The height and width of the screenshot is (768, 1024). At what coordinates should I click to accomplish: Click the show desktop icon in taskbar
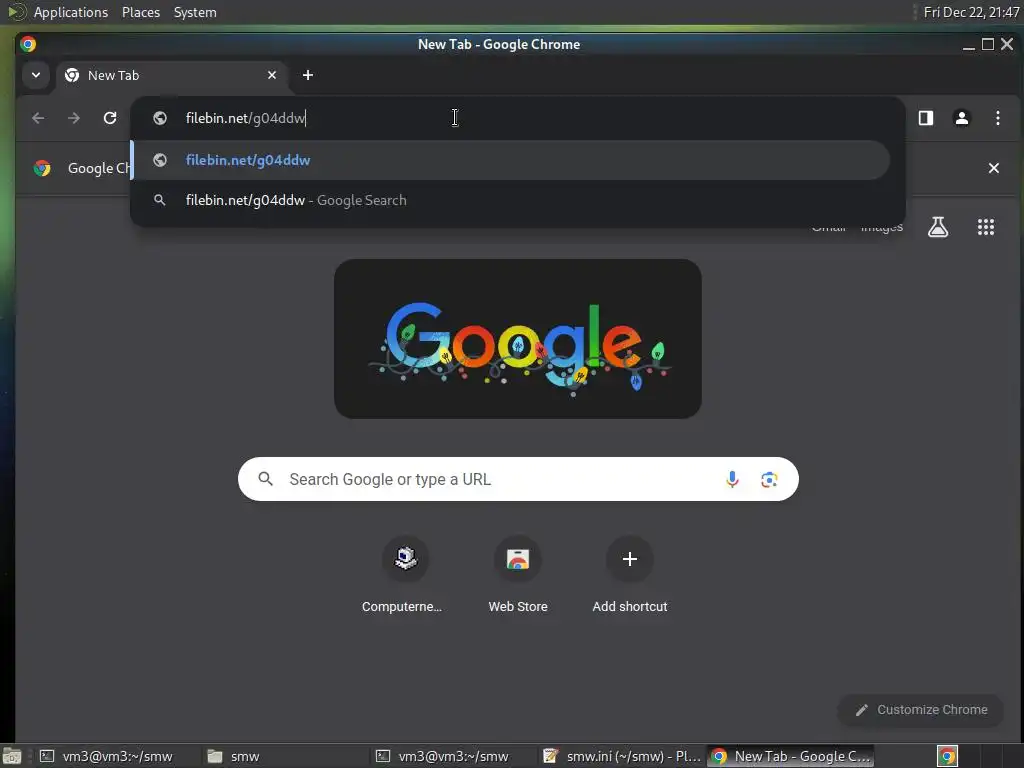[x=12, y=756]
